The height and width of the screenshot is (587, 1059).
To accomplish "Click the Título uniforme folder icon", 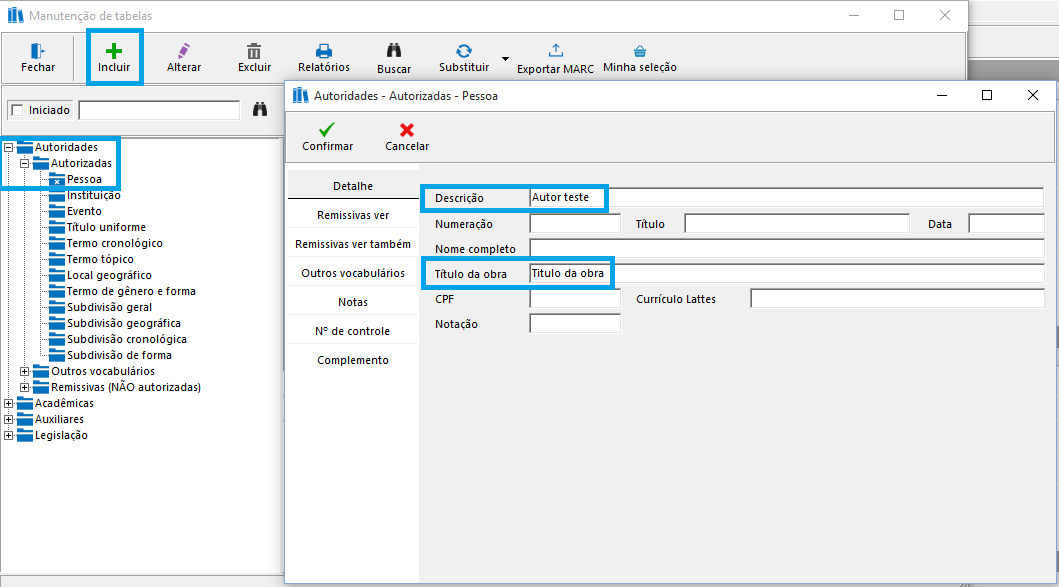I will [x=57, y=228].
